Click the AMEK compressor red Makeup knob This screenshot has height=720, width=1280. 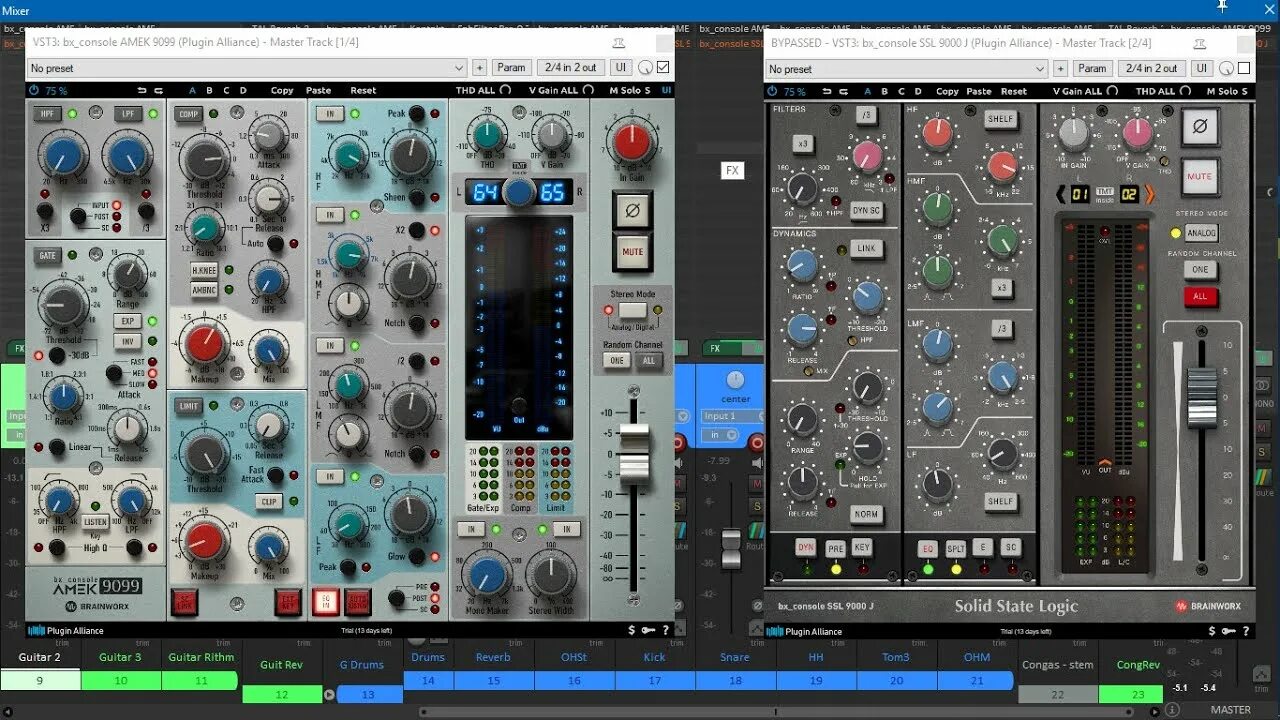click(205, 343)
